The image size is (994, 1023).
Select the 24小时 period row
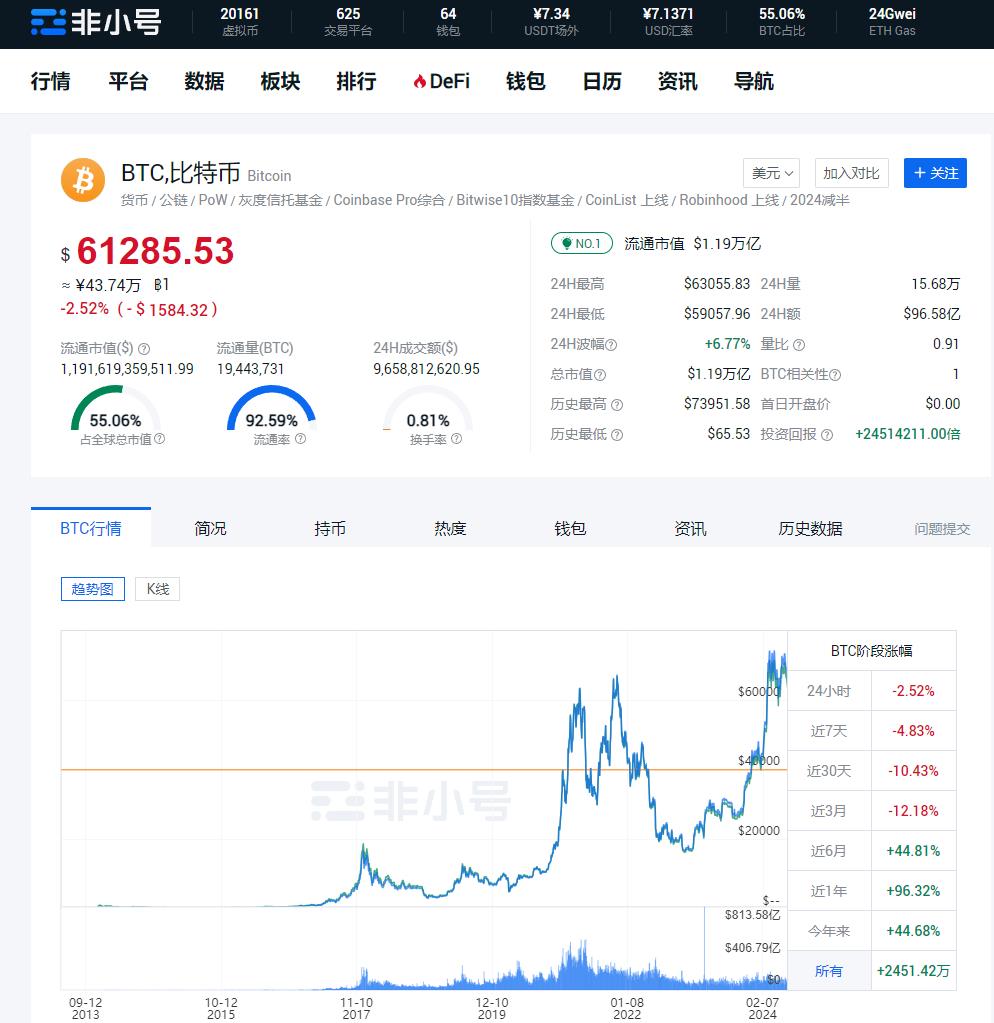click(872, 691)
